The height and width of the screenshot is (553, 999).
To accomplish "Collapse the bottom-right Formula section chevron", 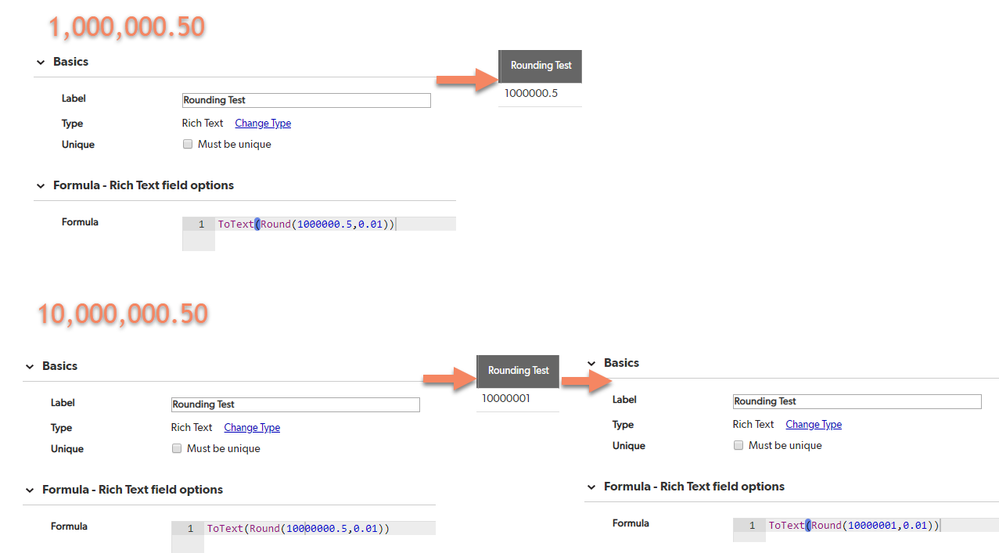I will [x=591, y=487].
